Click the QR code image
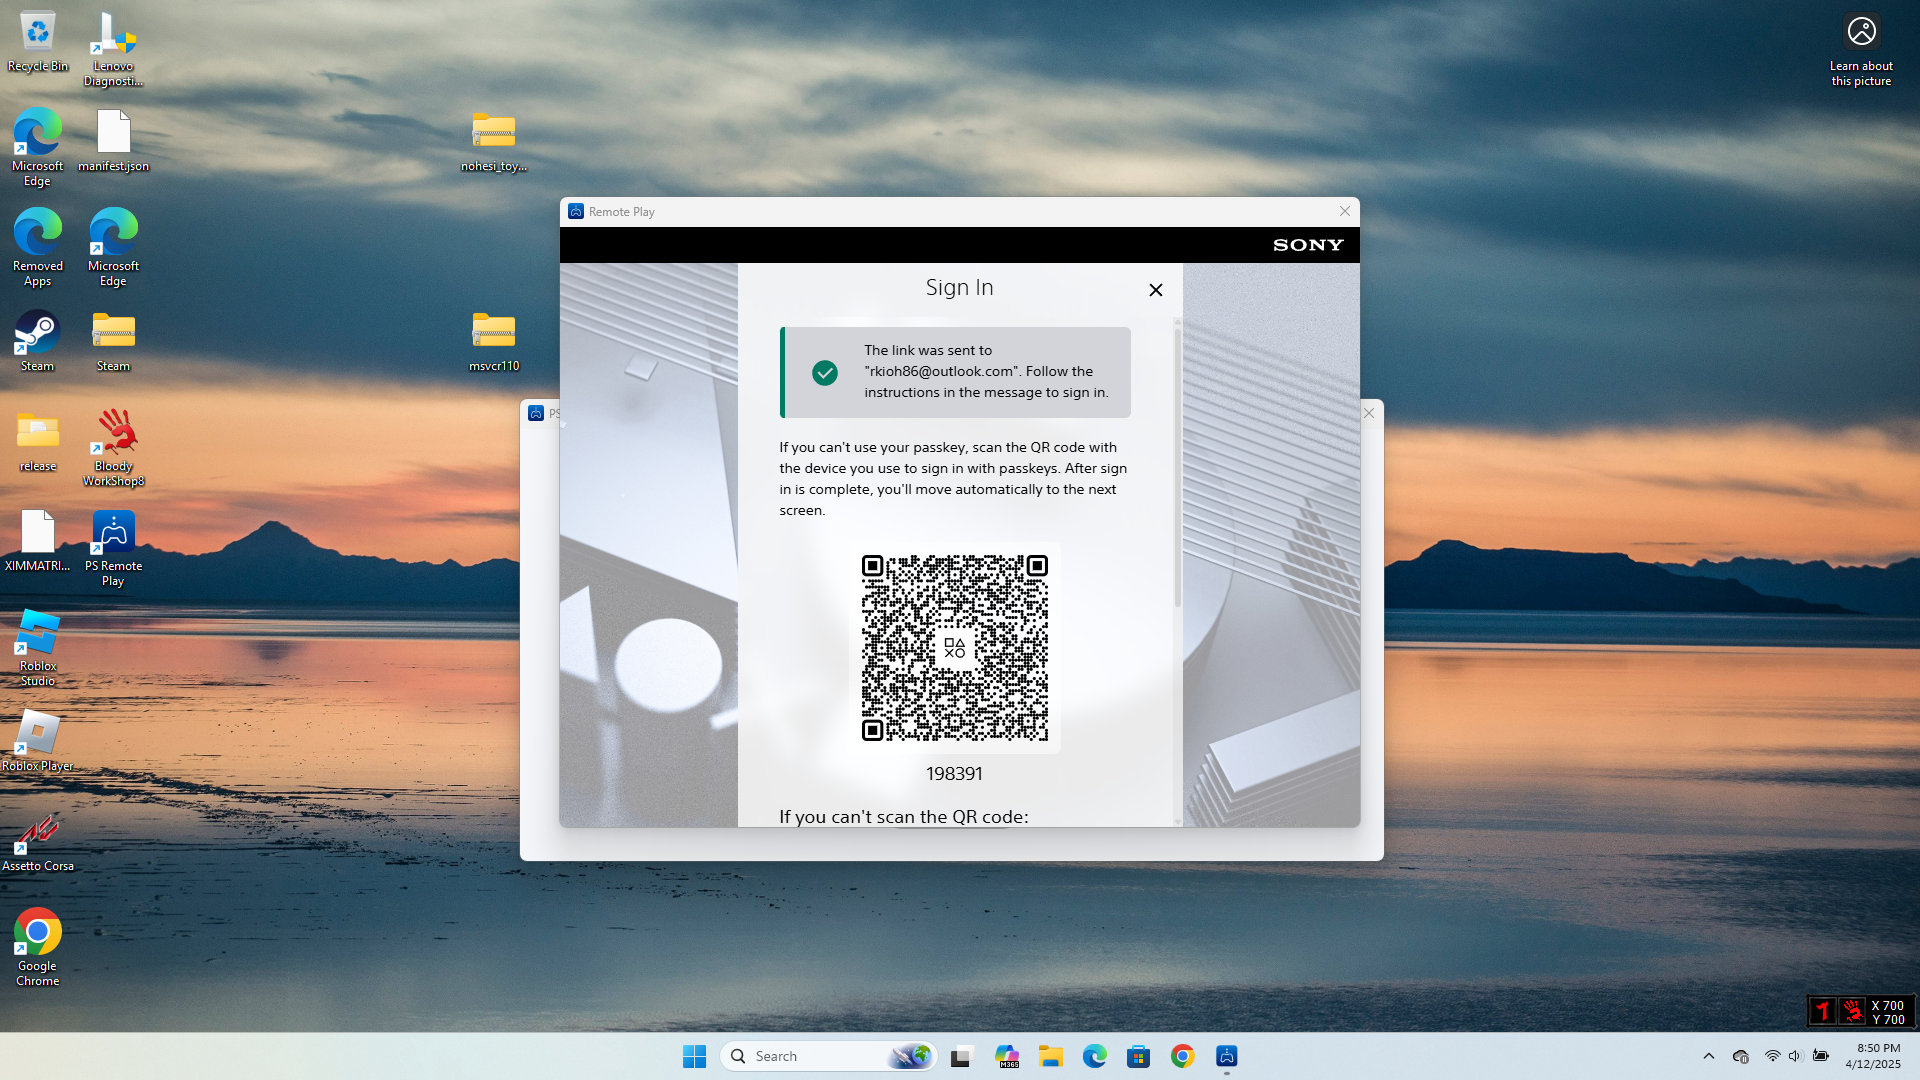The height and width of the screenshot is (1080, 1920). point(955,648)
